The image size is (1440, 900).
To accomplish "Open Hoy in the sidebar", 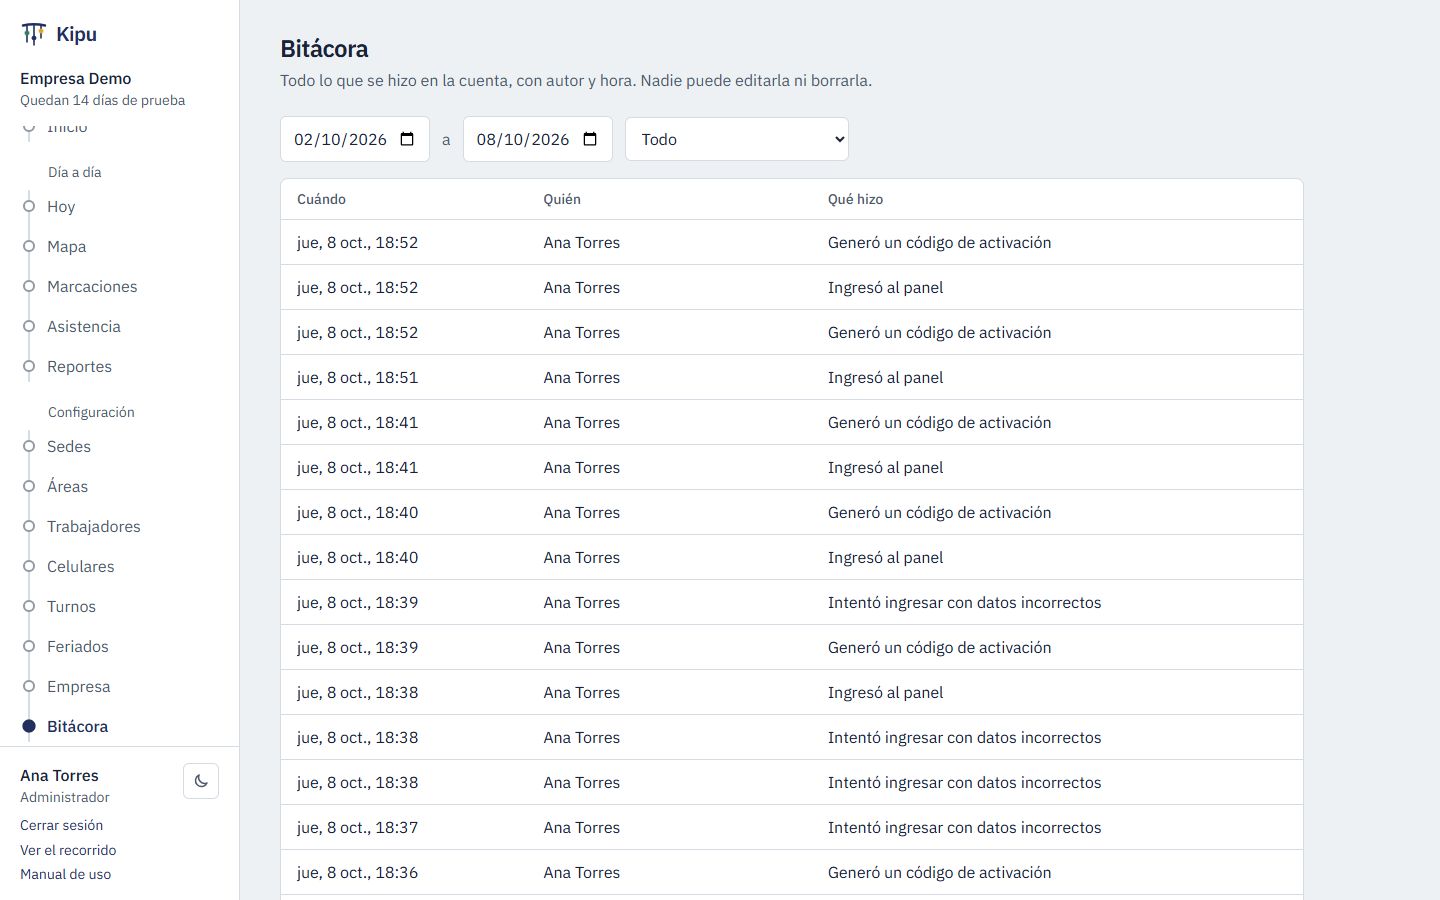I will (x=61, y=206).
